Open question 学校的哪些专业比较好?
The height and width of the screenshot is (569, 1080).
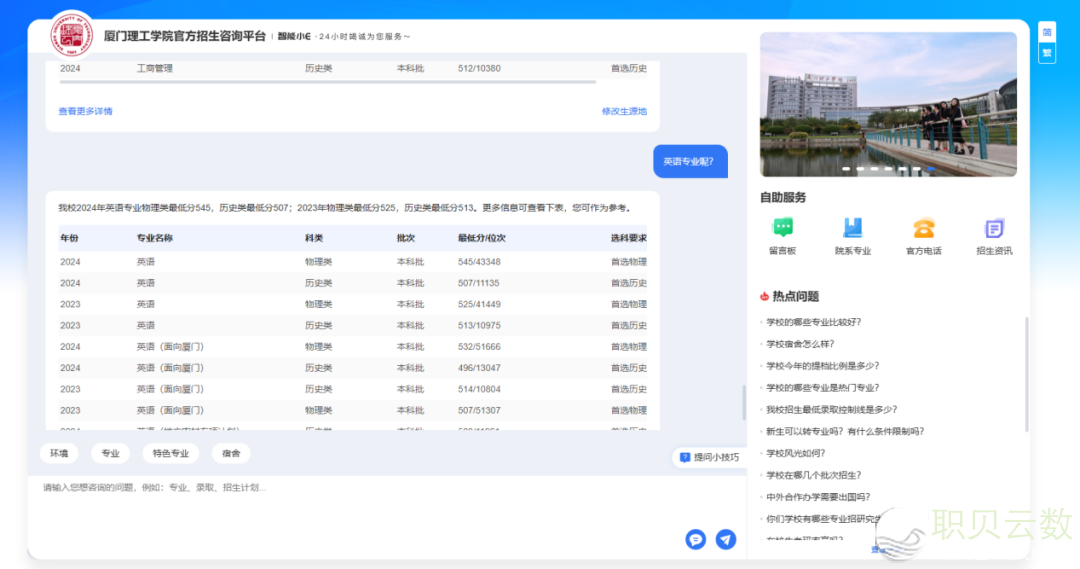813,322
